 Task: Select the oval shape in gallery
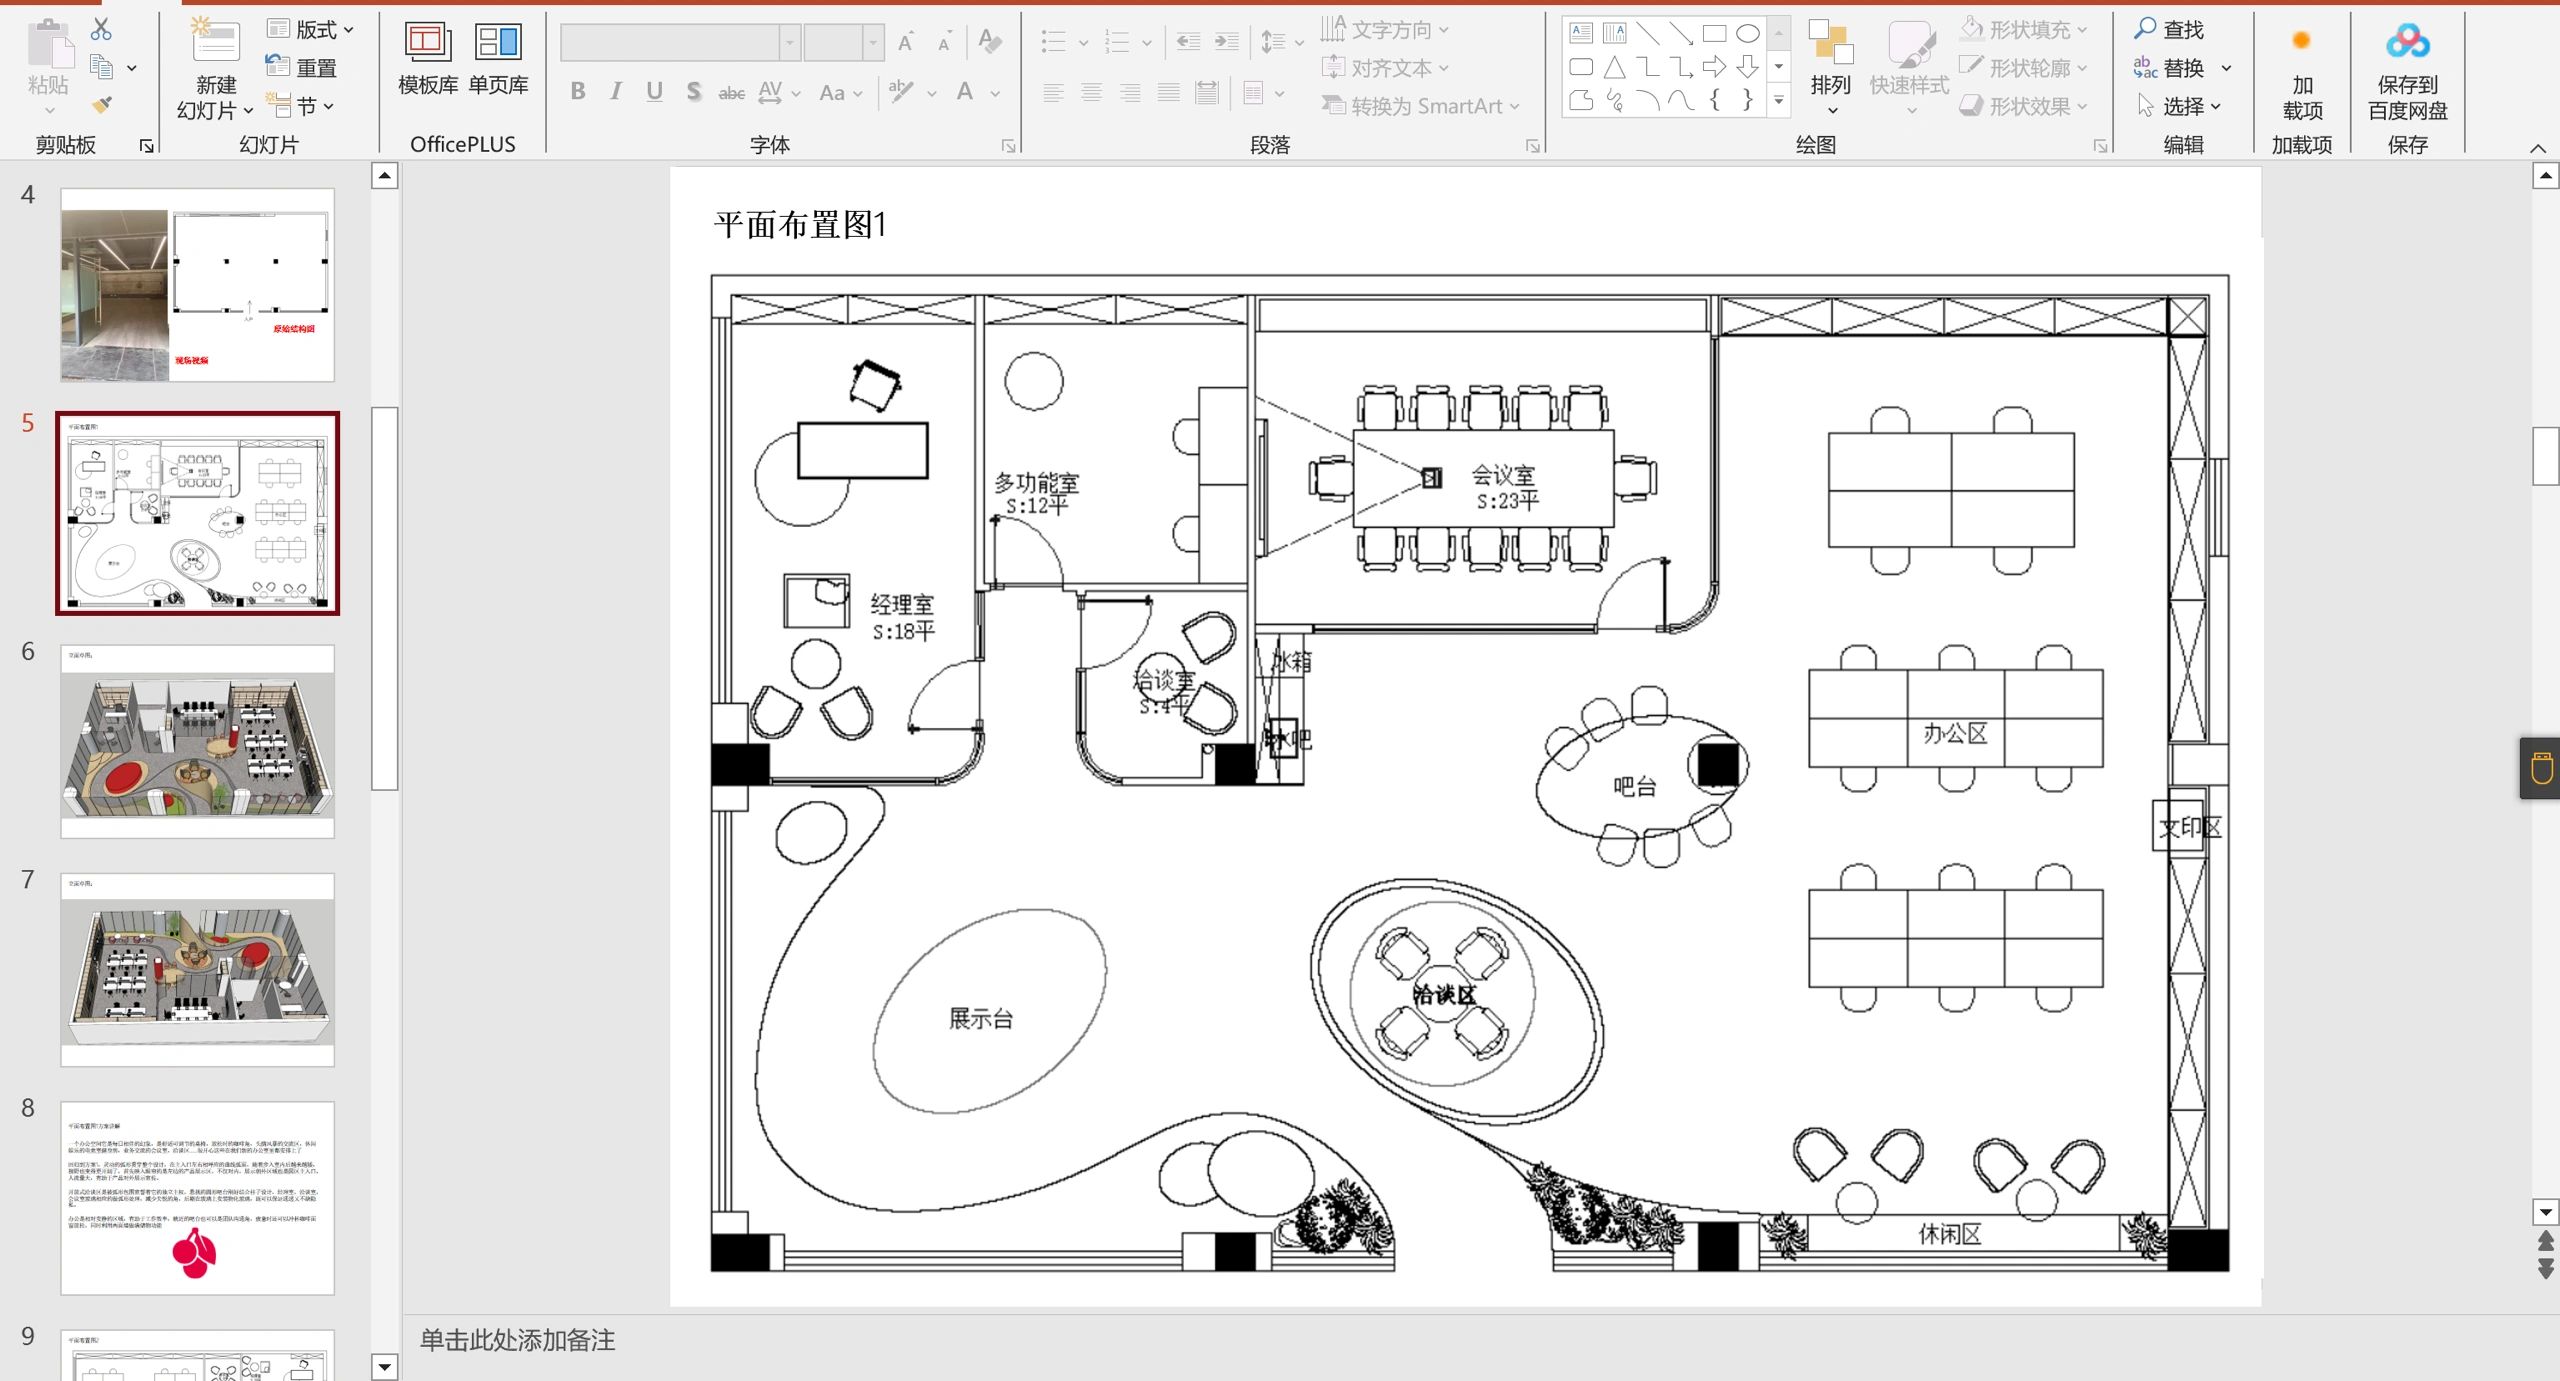(1747, 33)
